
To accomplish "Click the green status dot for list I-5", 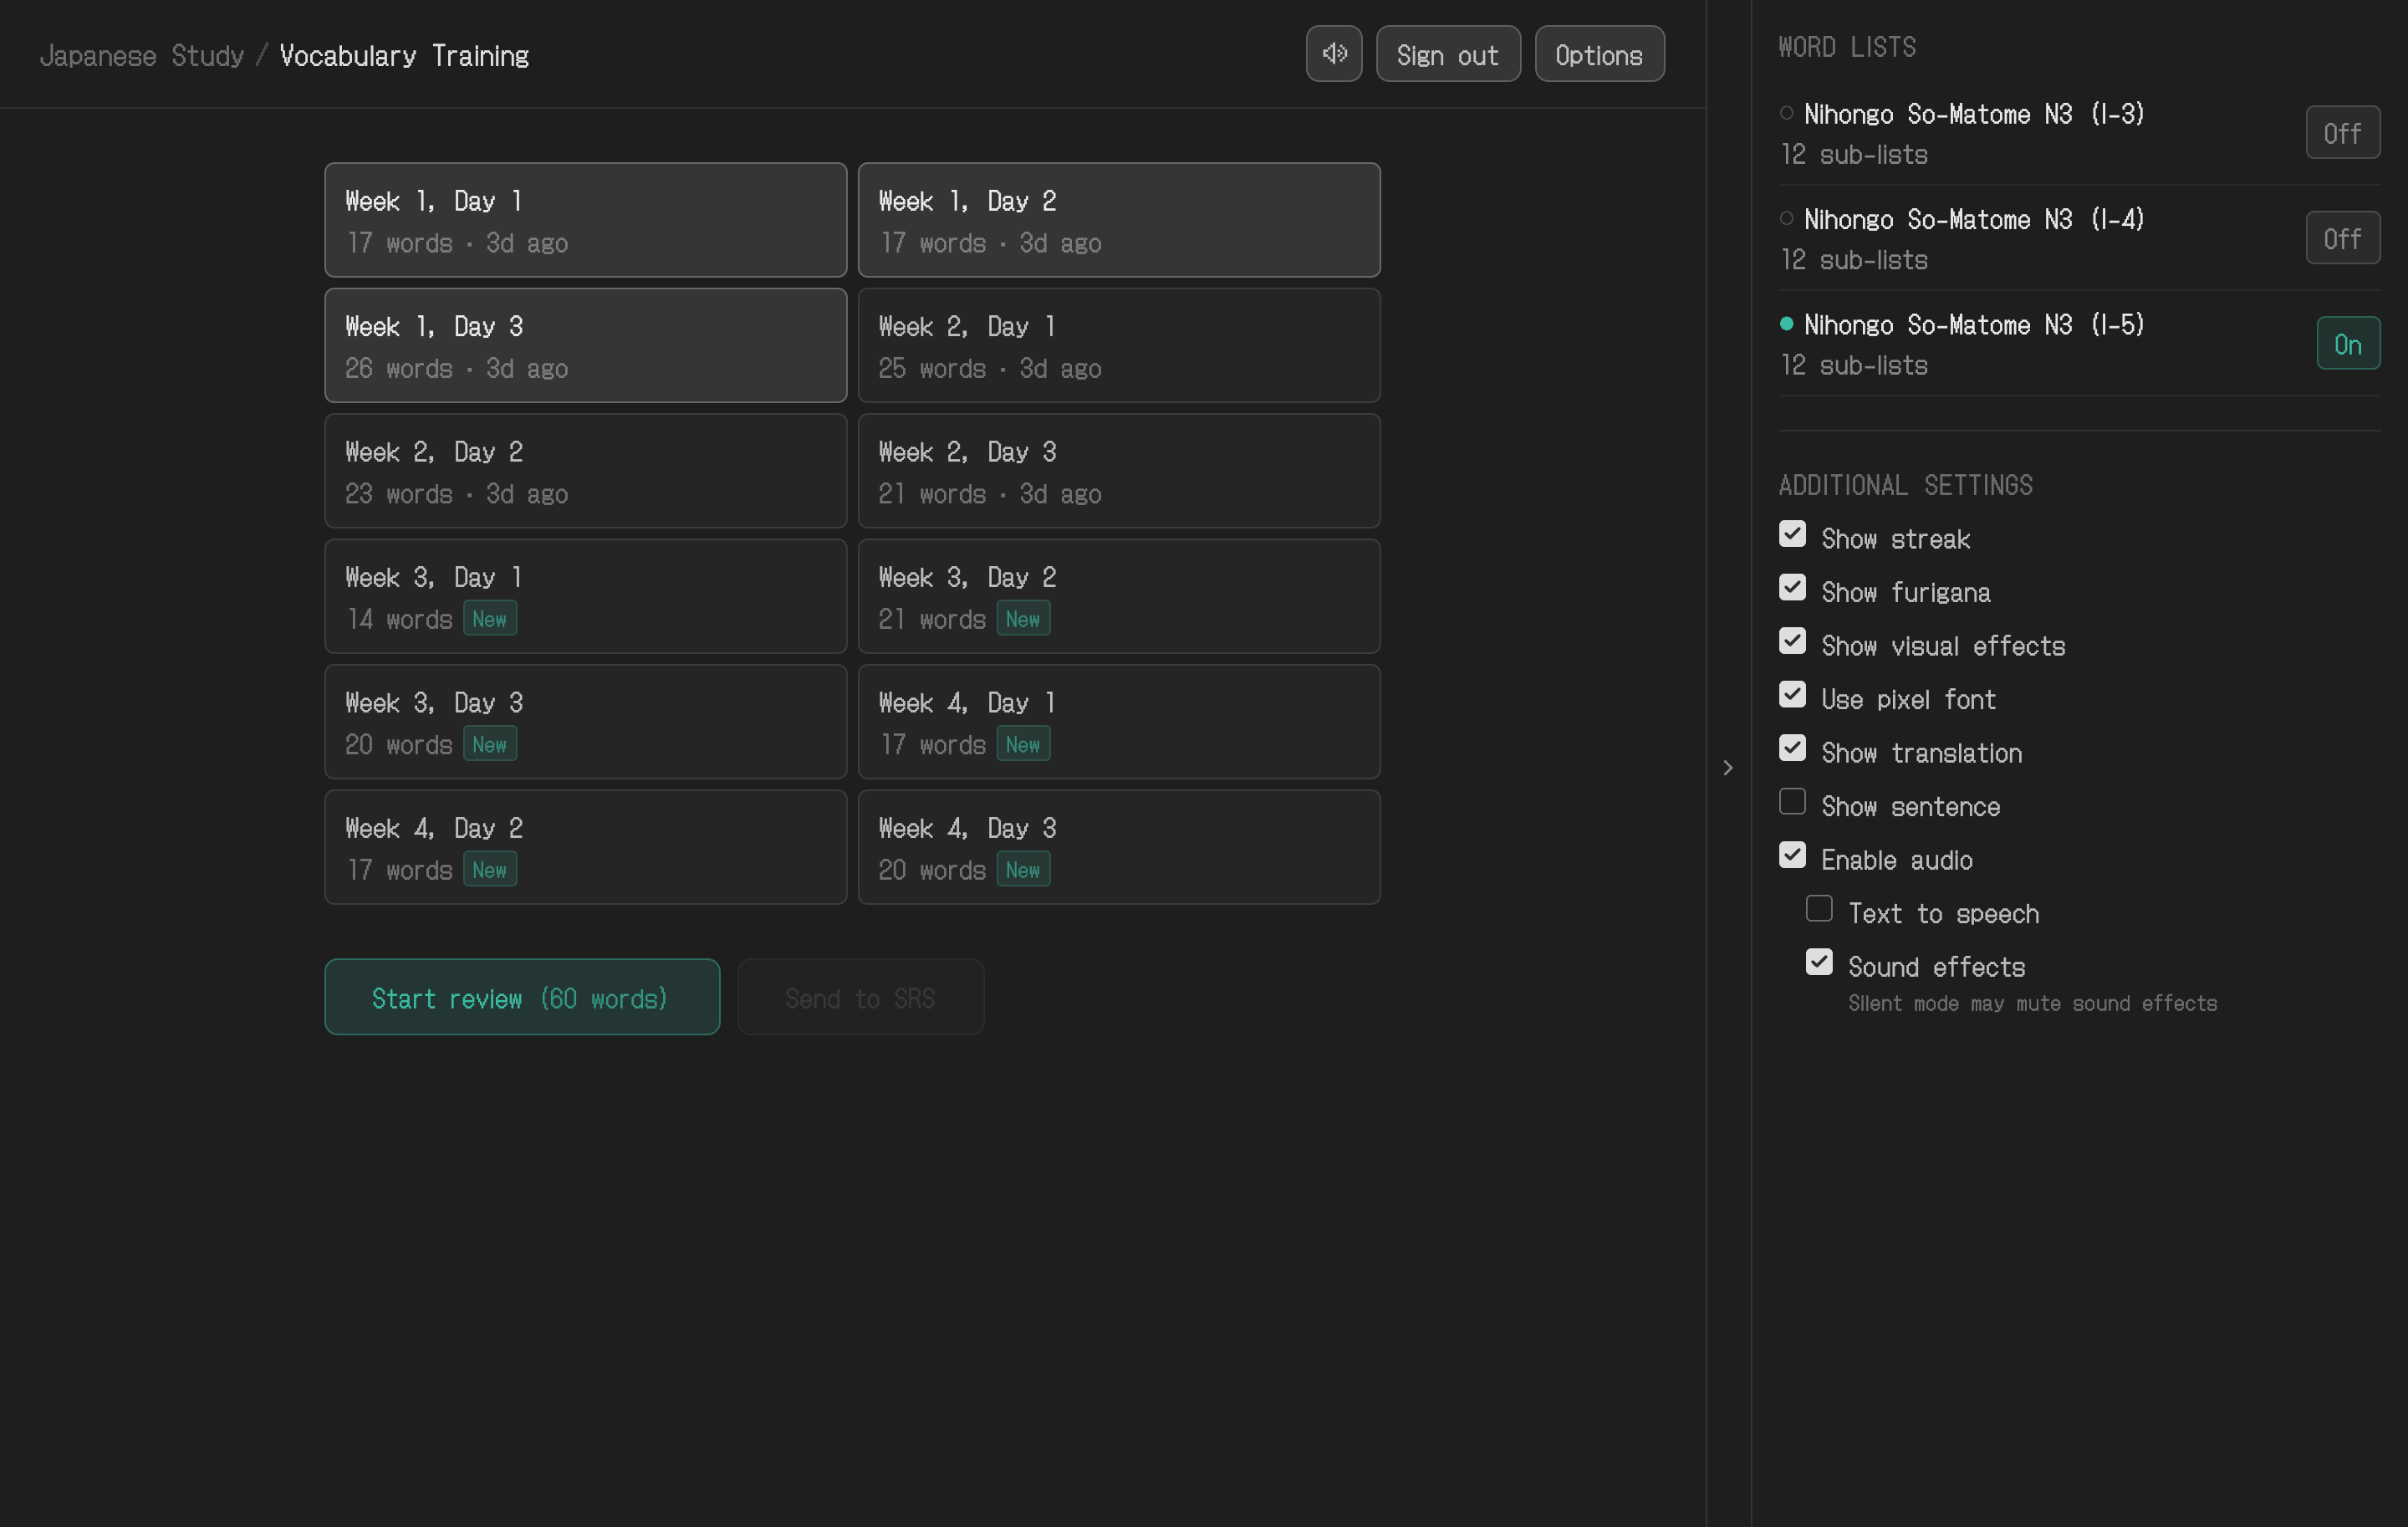I will coord(1786,324).
